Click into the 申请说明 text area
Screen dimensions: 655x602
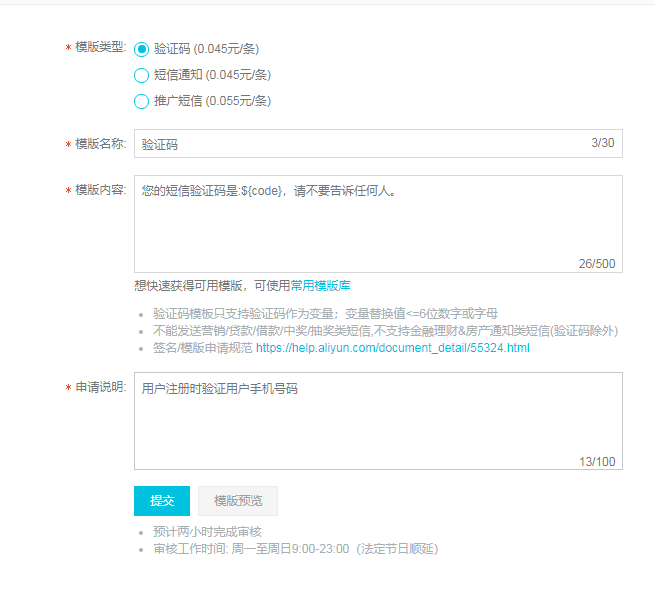tap(378, 421)
